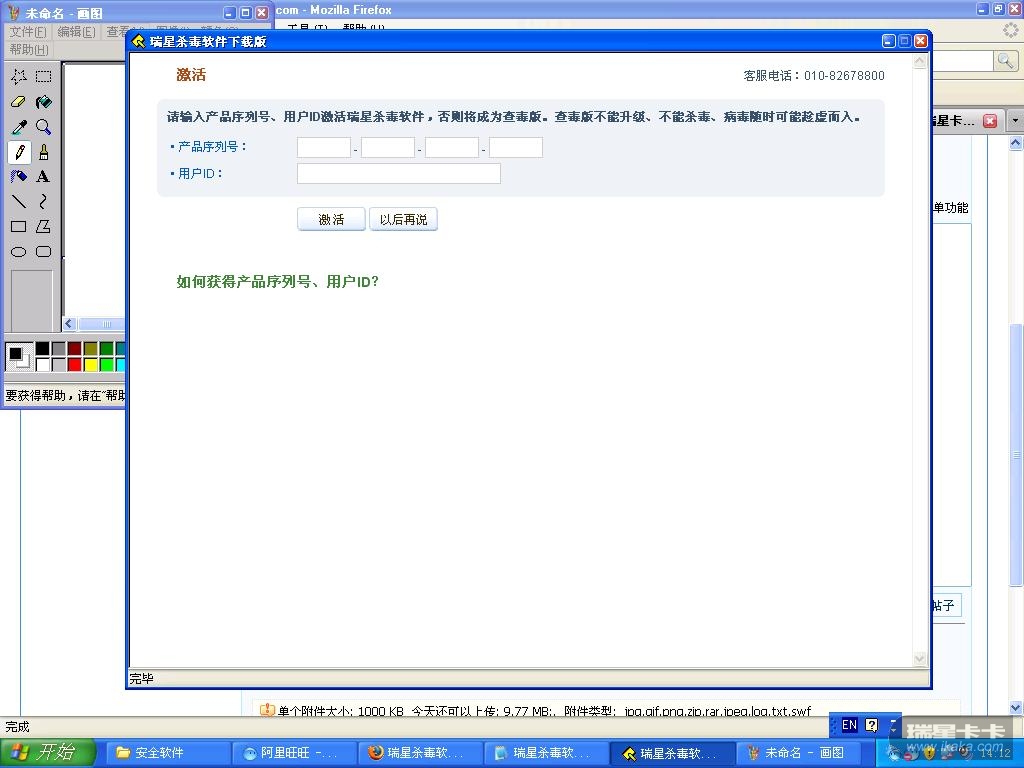Click the dialog scrollbar down arrow
Image resolution: width=1024 pixels, height=768 pixels.
click(920, 659)
